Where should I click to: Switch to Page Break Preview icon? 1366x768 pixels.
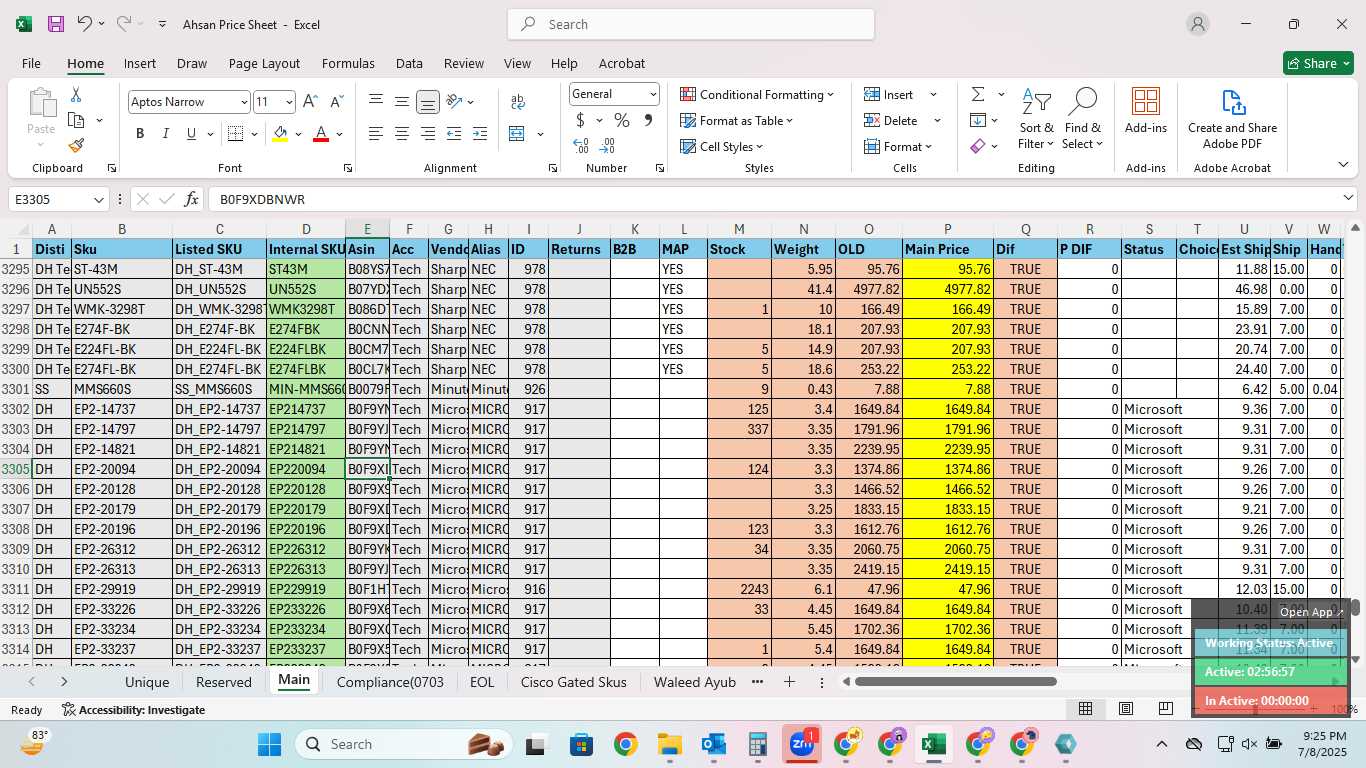1166,709
